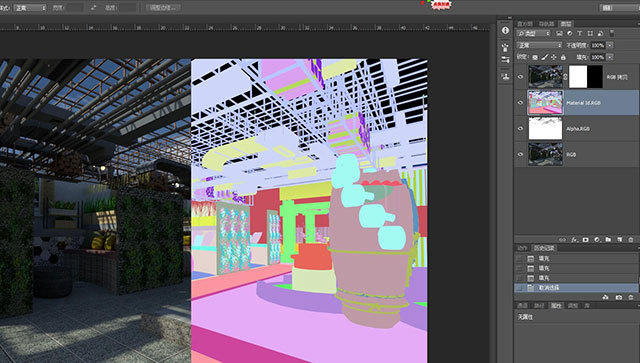Hide the Alpha.RGB layer

point(520,129)
